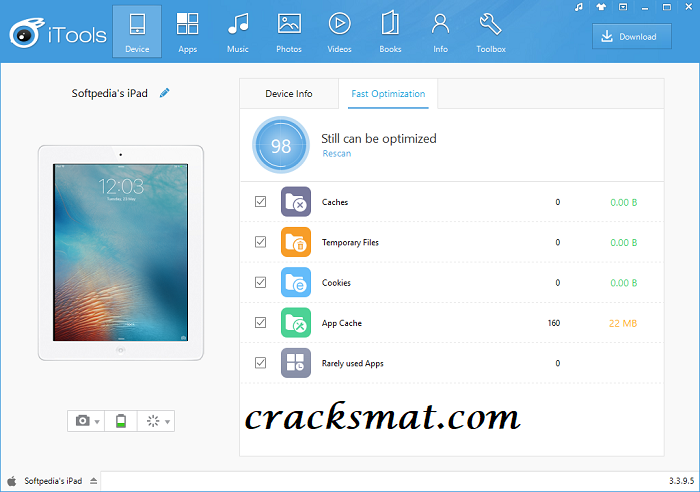Viewport: 700px width, 492px height.
Task: Click the Apple logo in status bar
Action: (12, 481)
